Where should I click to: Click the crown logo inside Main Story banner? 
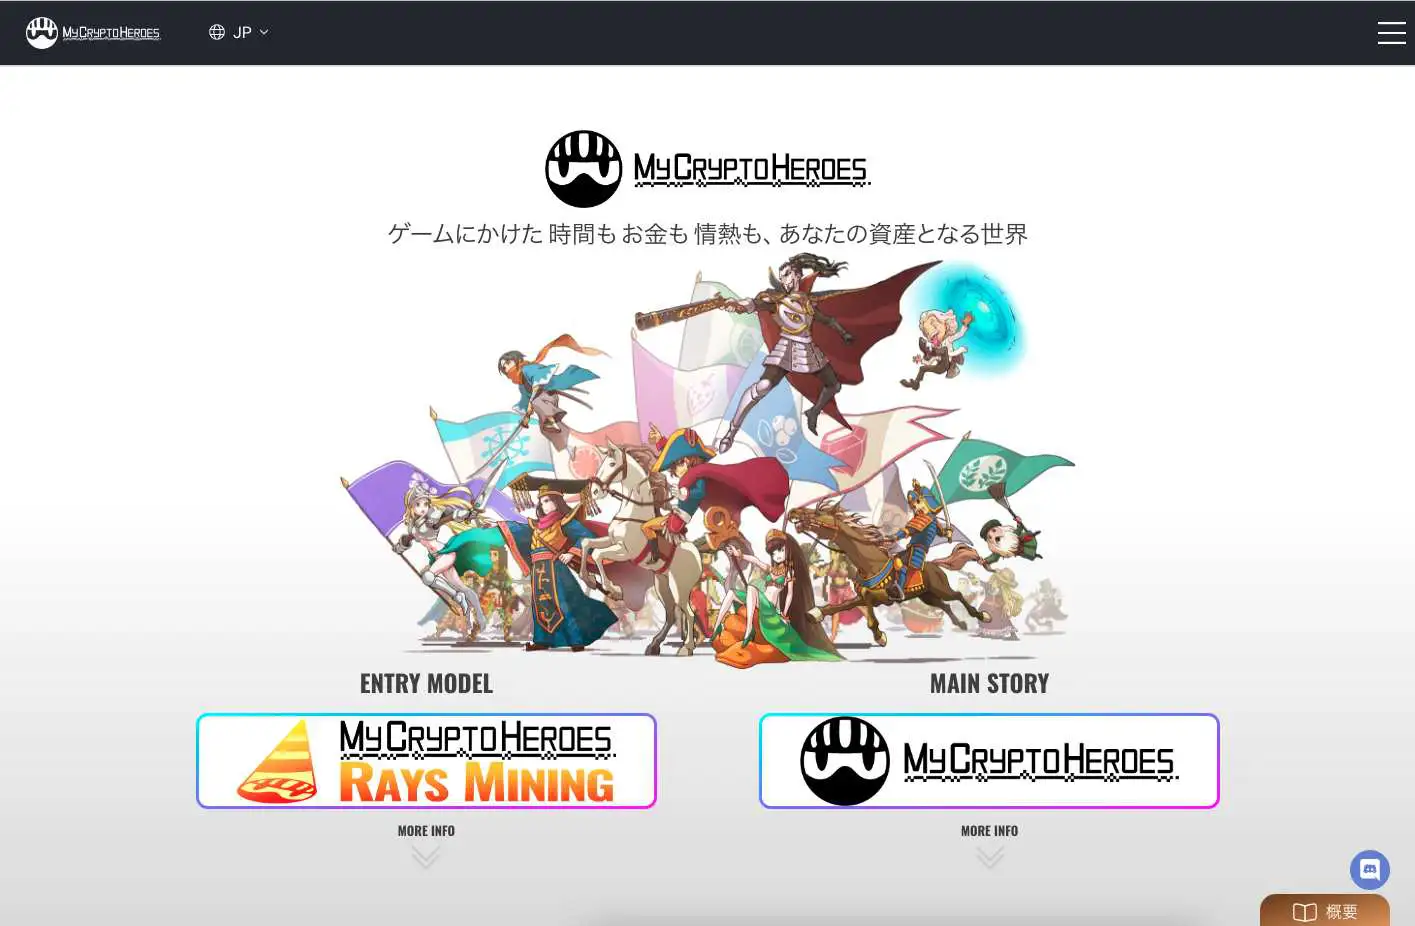845,761
